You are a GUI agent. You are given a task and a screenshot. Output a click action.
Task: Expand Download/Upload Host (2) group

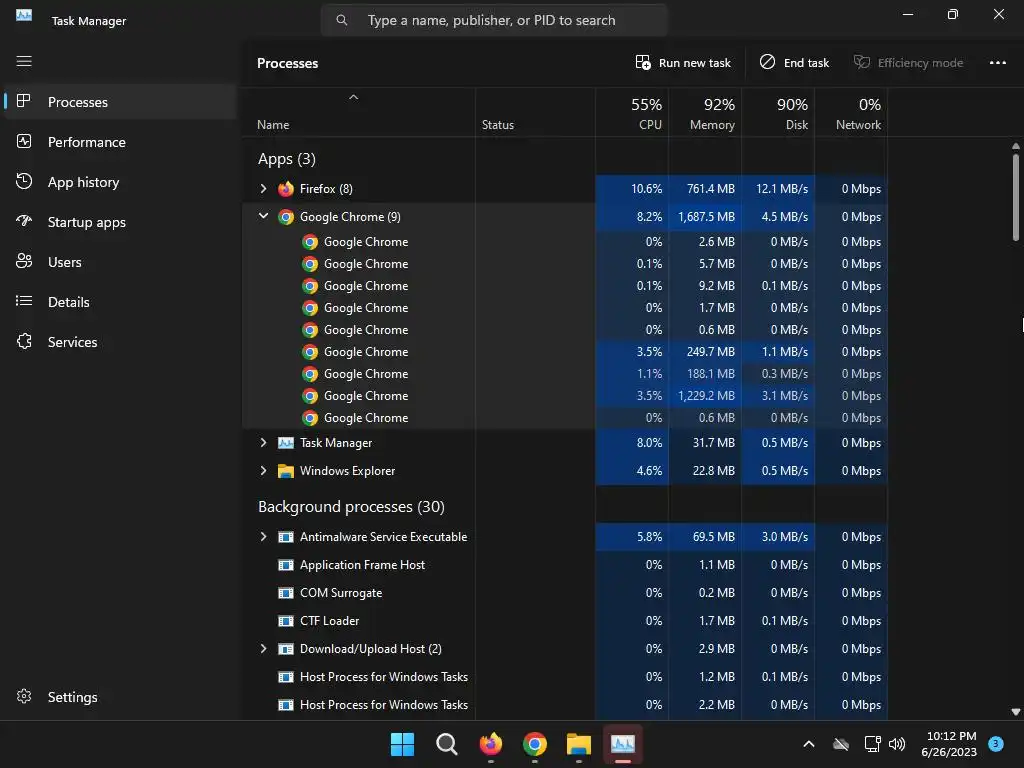pyautogui.click(x=263, y=649)
